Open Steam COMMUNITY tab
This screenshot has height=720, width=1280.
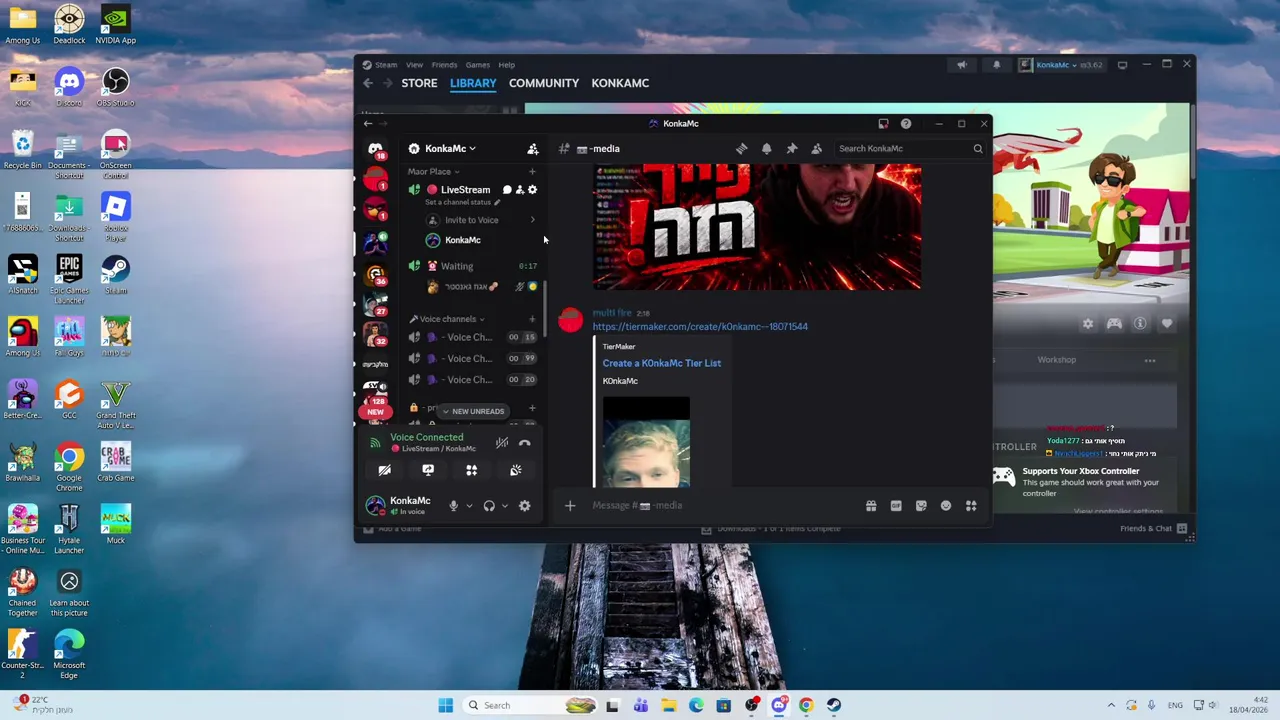[x=544, y=83]
